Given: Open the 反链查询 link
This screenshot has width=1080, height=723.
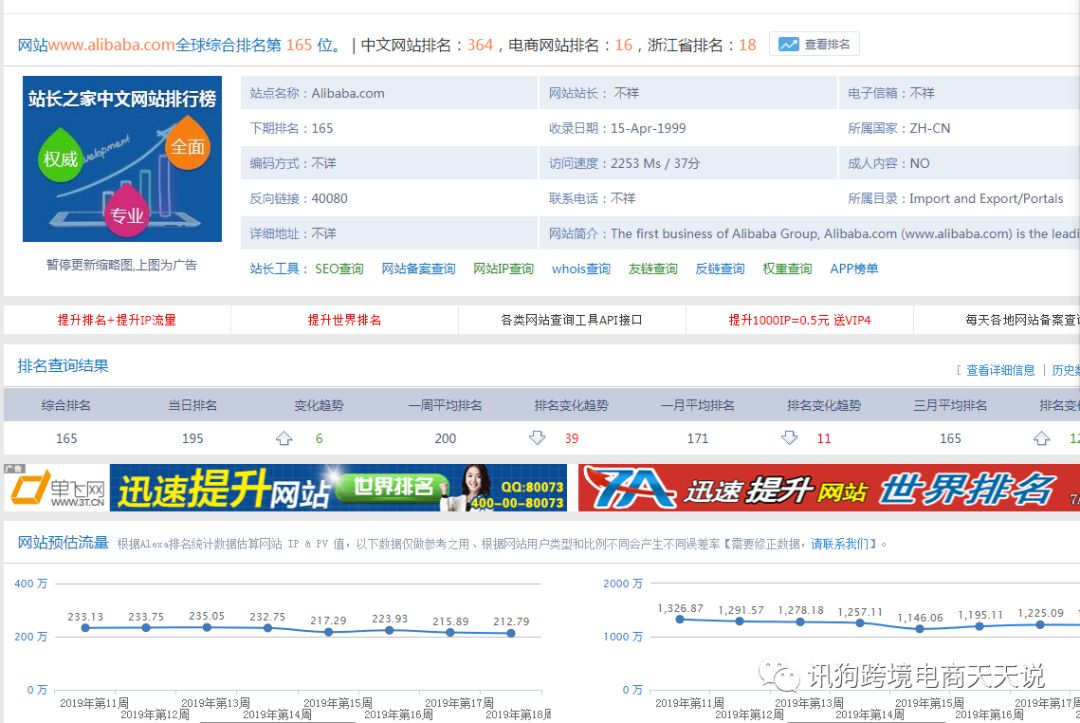Looking at the screenshot, I should click(x=720, y=269).
